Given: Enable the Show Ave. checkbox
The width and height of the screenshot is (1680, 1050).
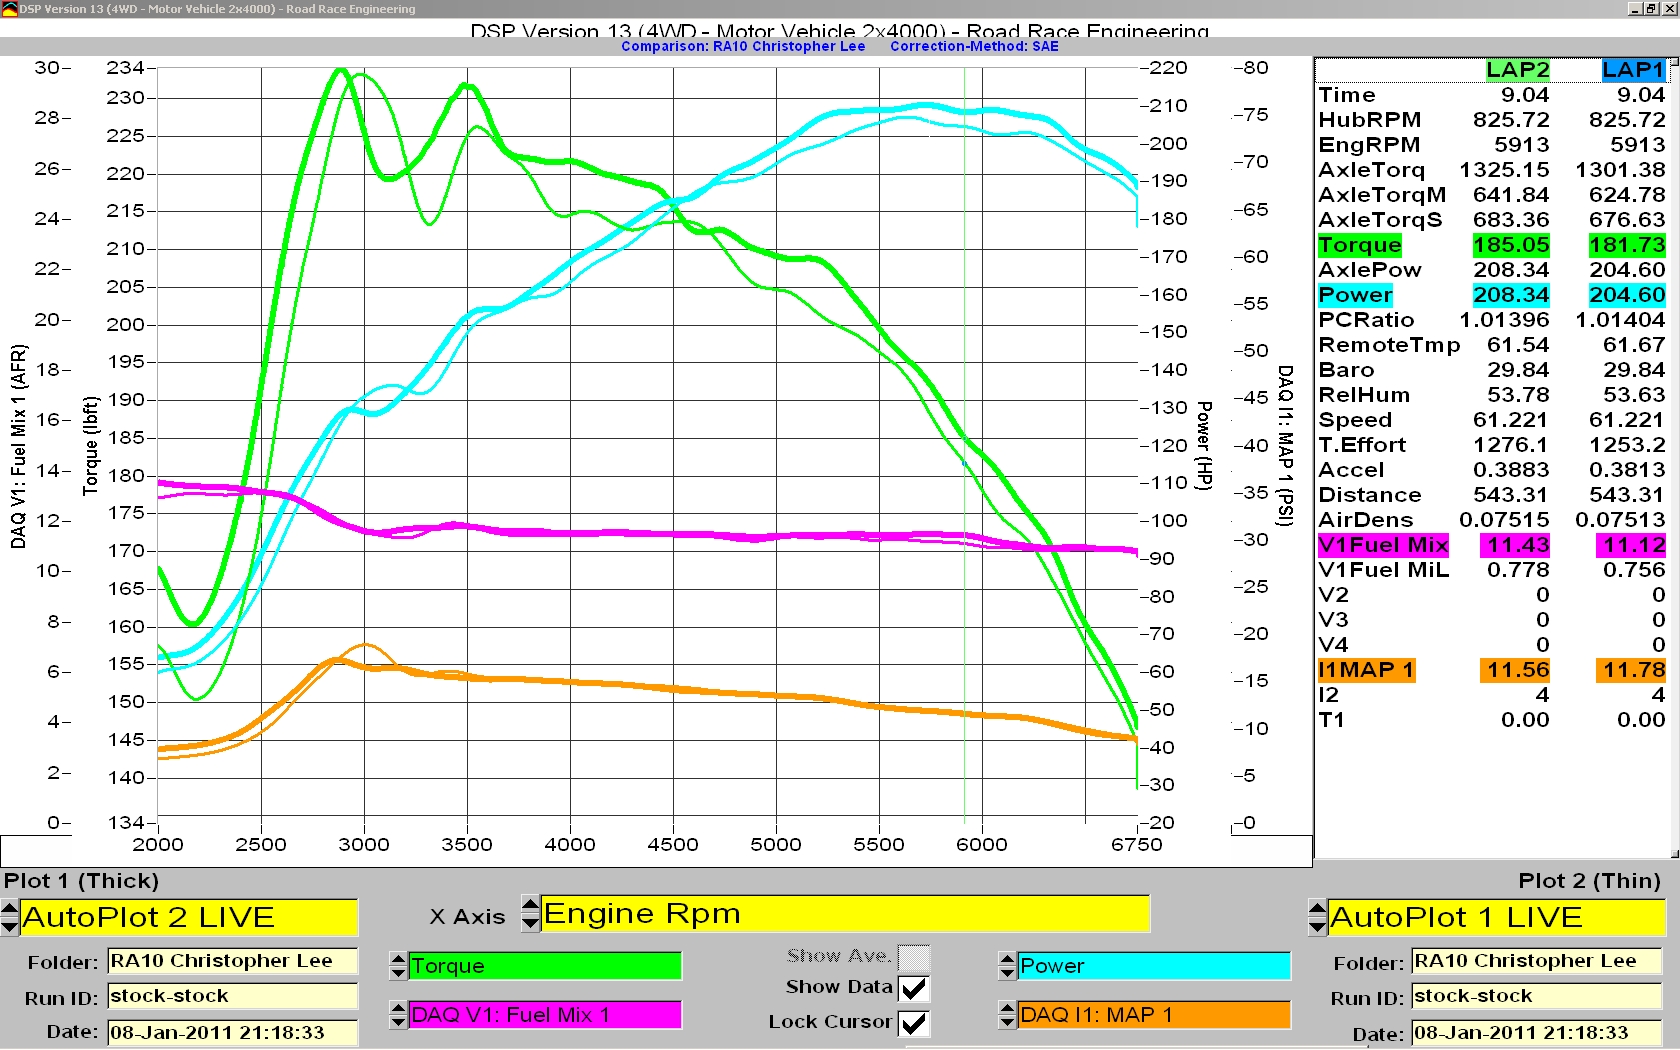Looking at the screenshot, I should click(913, 957).
